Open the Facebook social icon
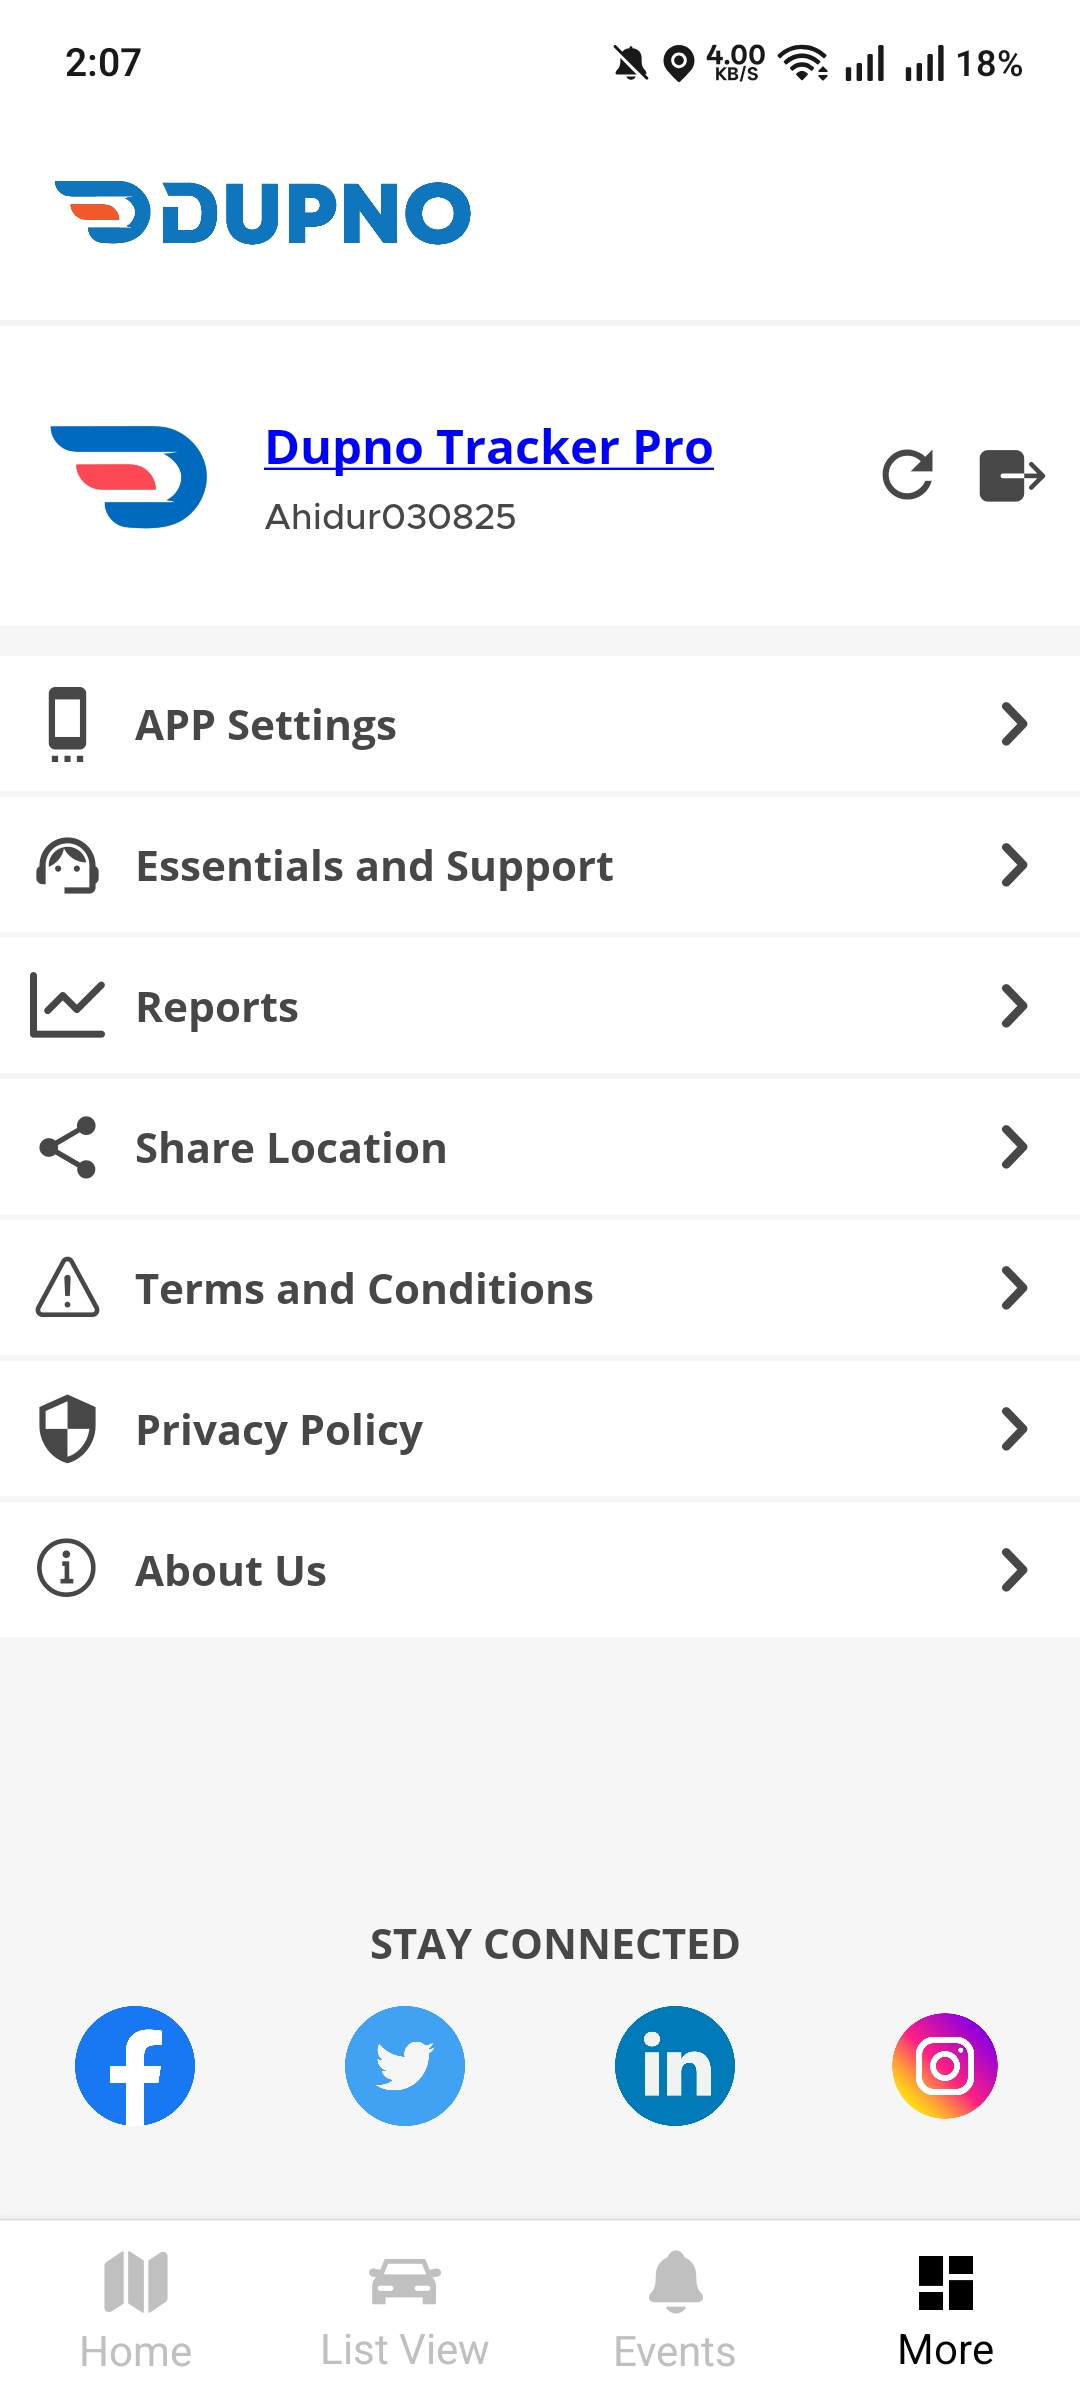Viewport: 1080px width, 2400px height. (135, 2065)
